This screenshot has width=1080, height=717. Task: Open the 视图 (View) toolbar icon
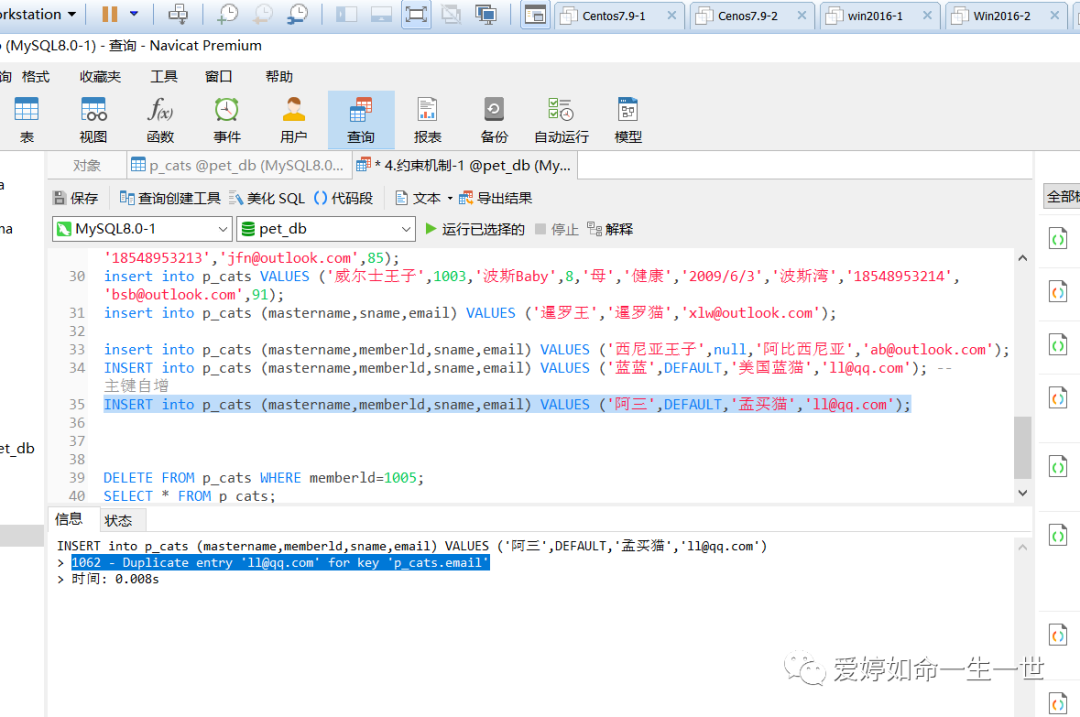click(x=93, y=120)
